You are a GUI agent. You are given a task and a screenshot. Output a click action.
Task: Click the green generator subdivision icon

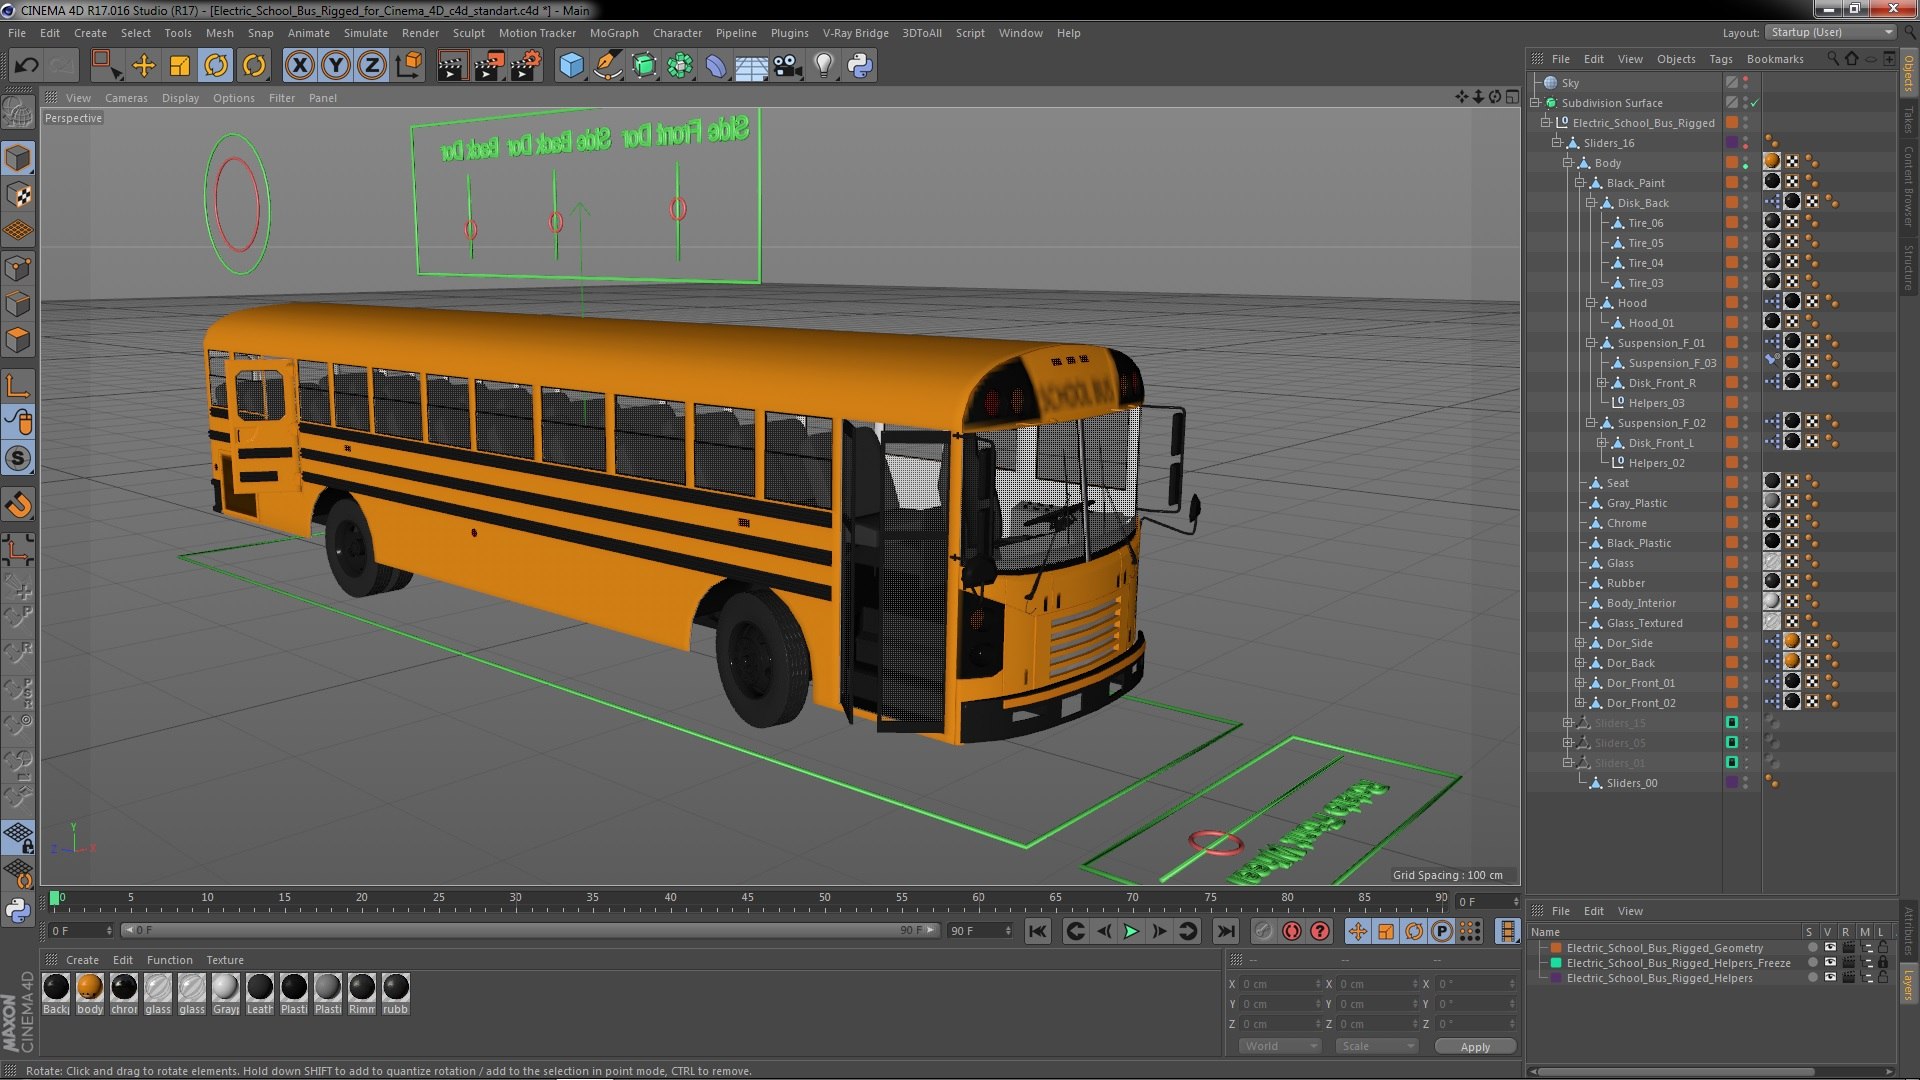tap(644, 66)
